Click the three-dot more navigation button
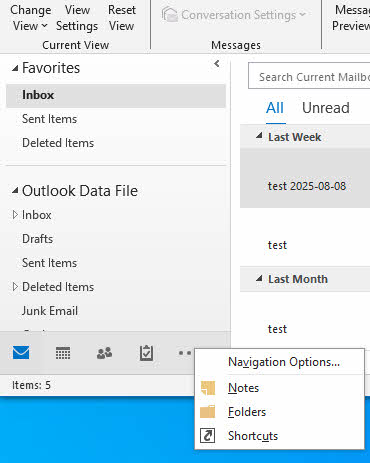Screen dimensions: 370x463 (x=185, y=353)
